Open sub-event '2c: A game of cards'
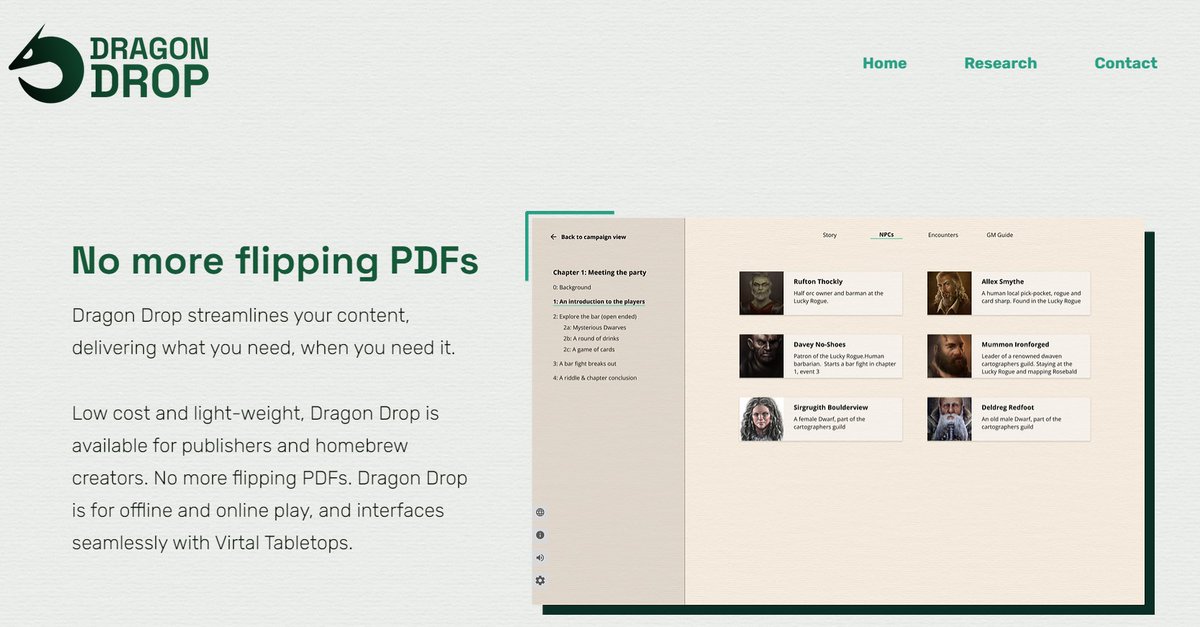The width and height of the screenshot is (1200, 627). 589,349
